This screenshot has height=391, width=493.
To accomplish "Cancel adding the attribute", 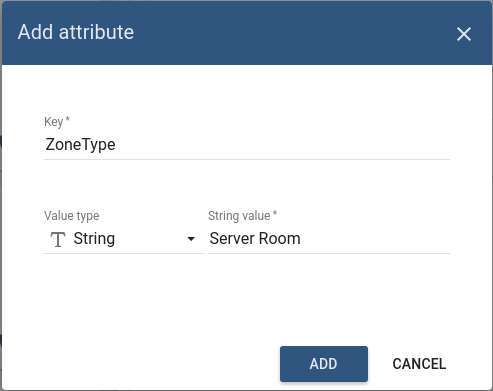I will pos(419,364).
